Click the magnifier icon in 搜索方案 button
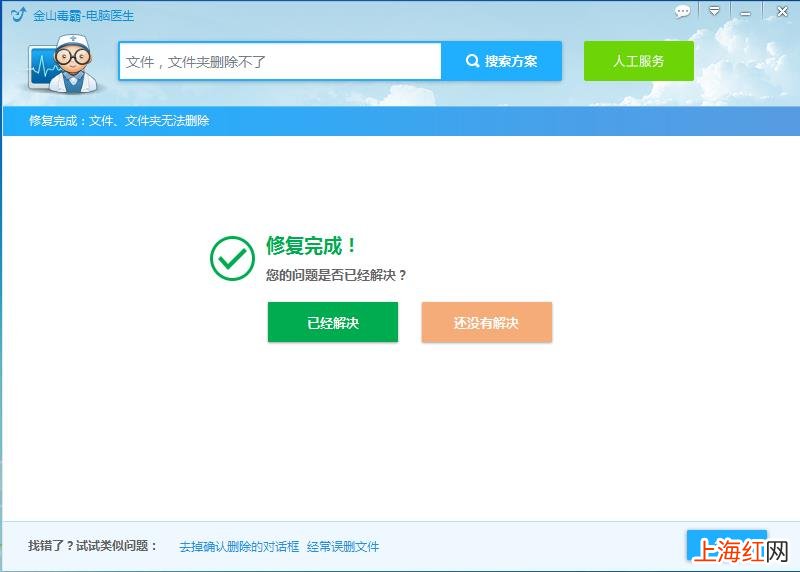 point(472,61)
